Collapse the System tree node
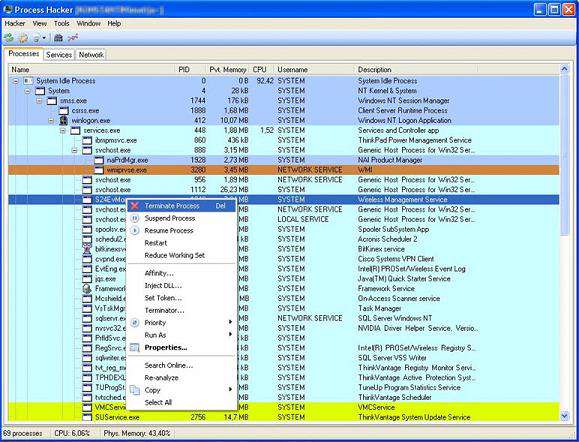Screen dimensions: 579x442 tap(28, 91)
